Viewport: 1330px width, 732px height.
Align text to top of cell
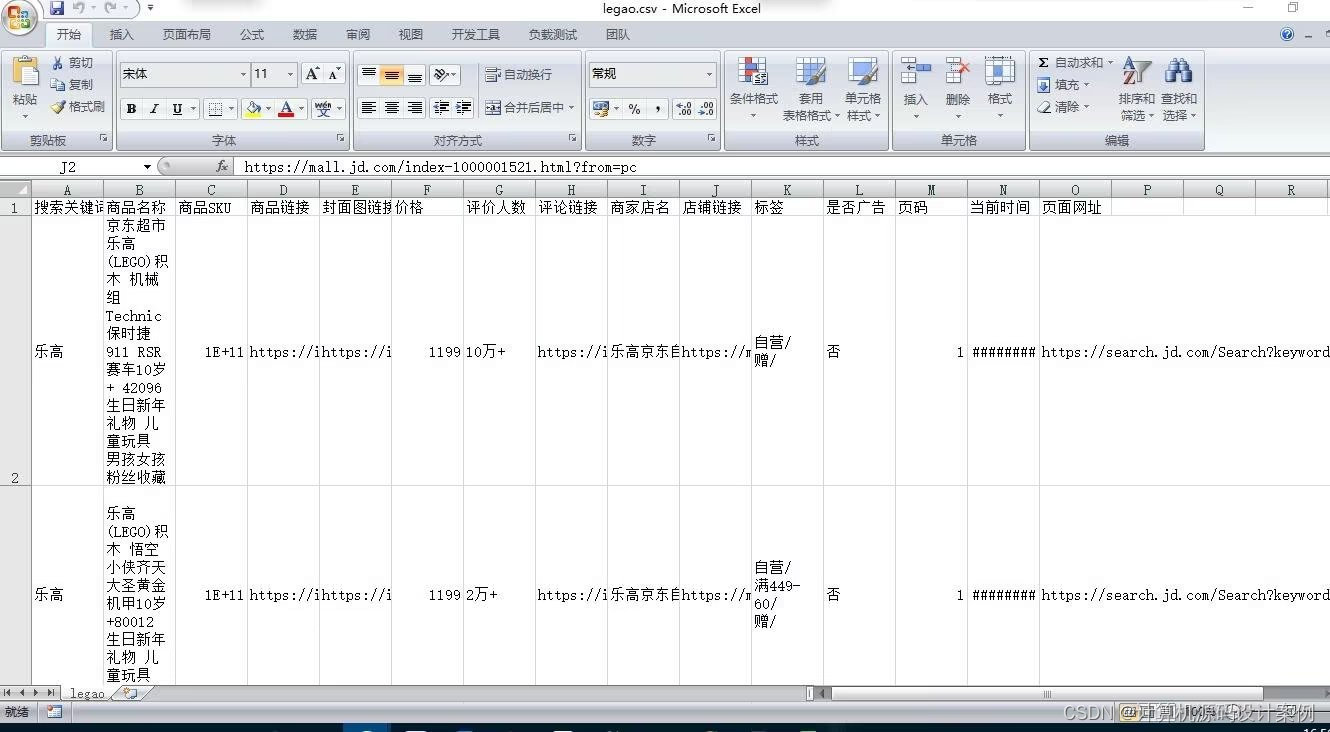click(369, 75)
